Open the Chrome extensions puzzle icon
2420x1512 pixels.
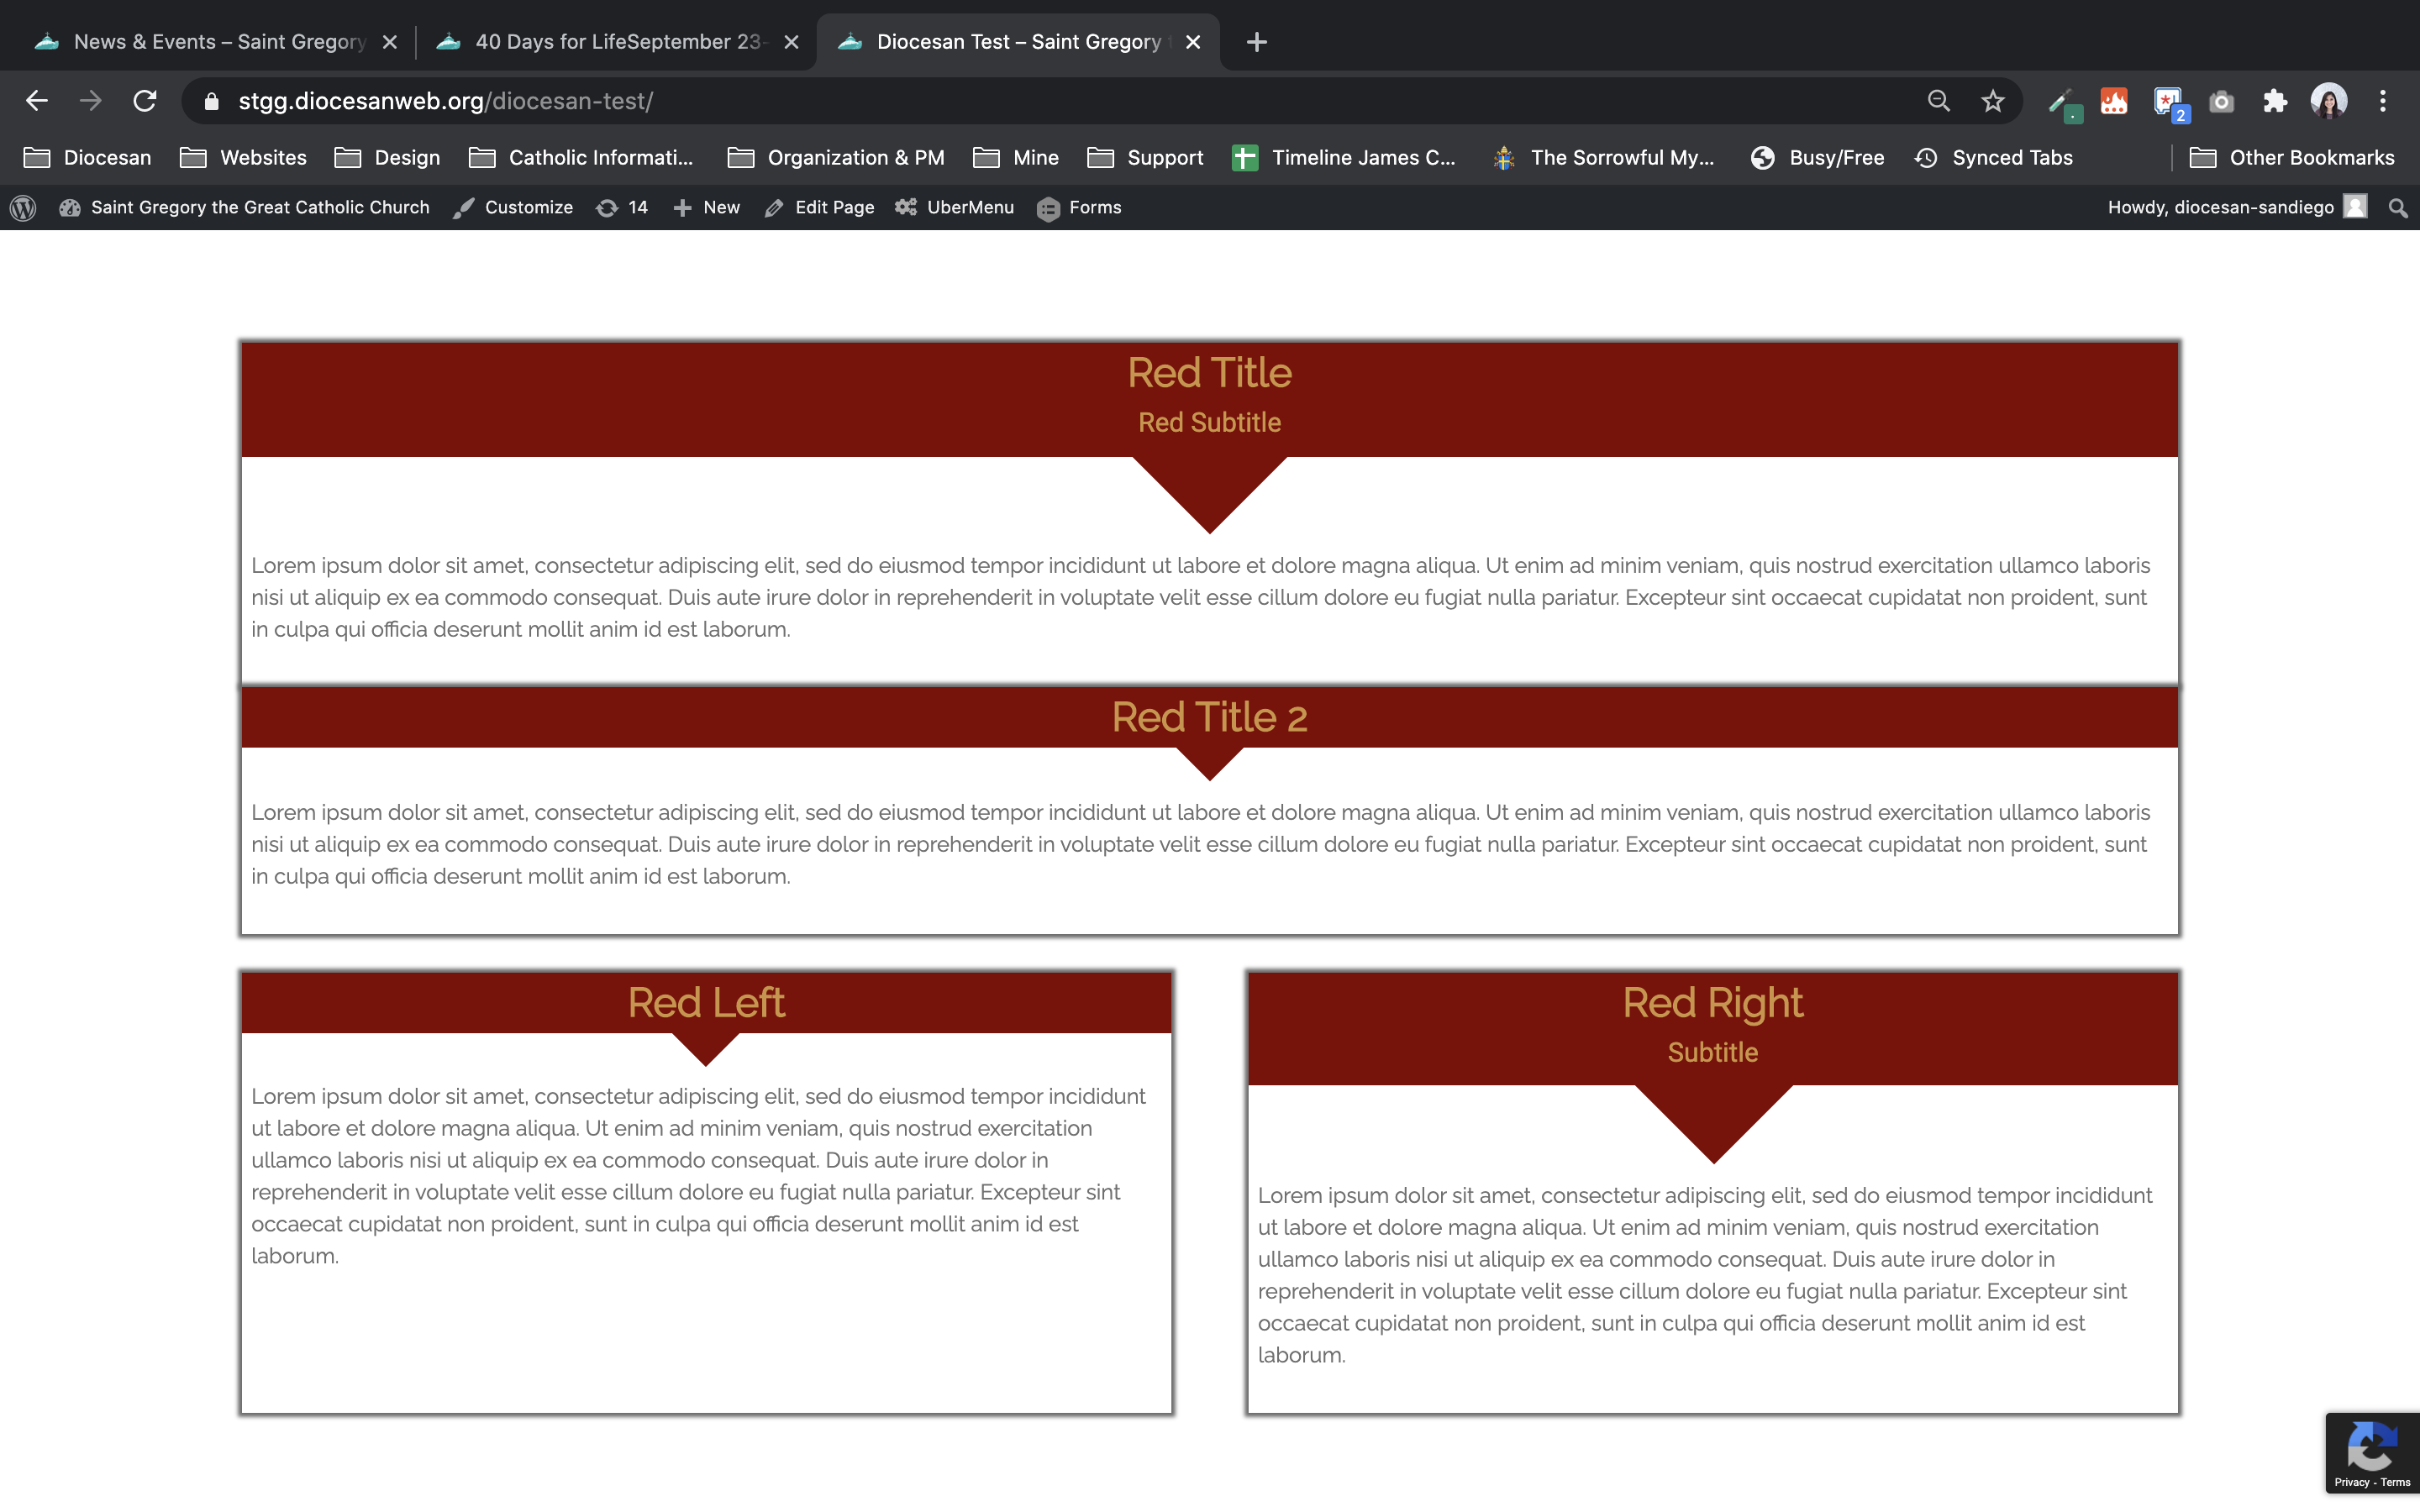point(2275,101)
